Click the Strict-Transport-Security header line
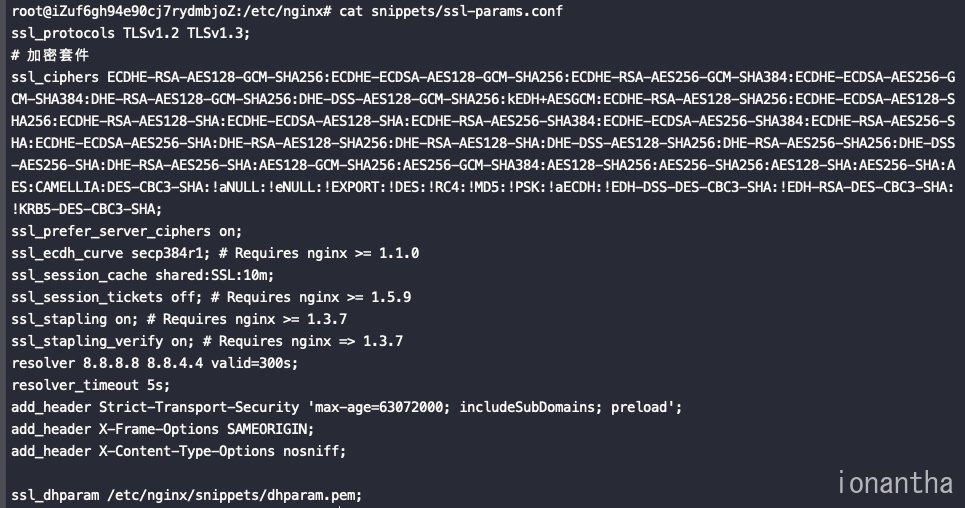The height and width of the screenshot is (508, 965). coord(346,407)
